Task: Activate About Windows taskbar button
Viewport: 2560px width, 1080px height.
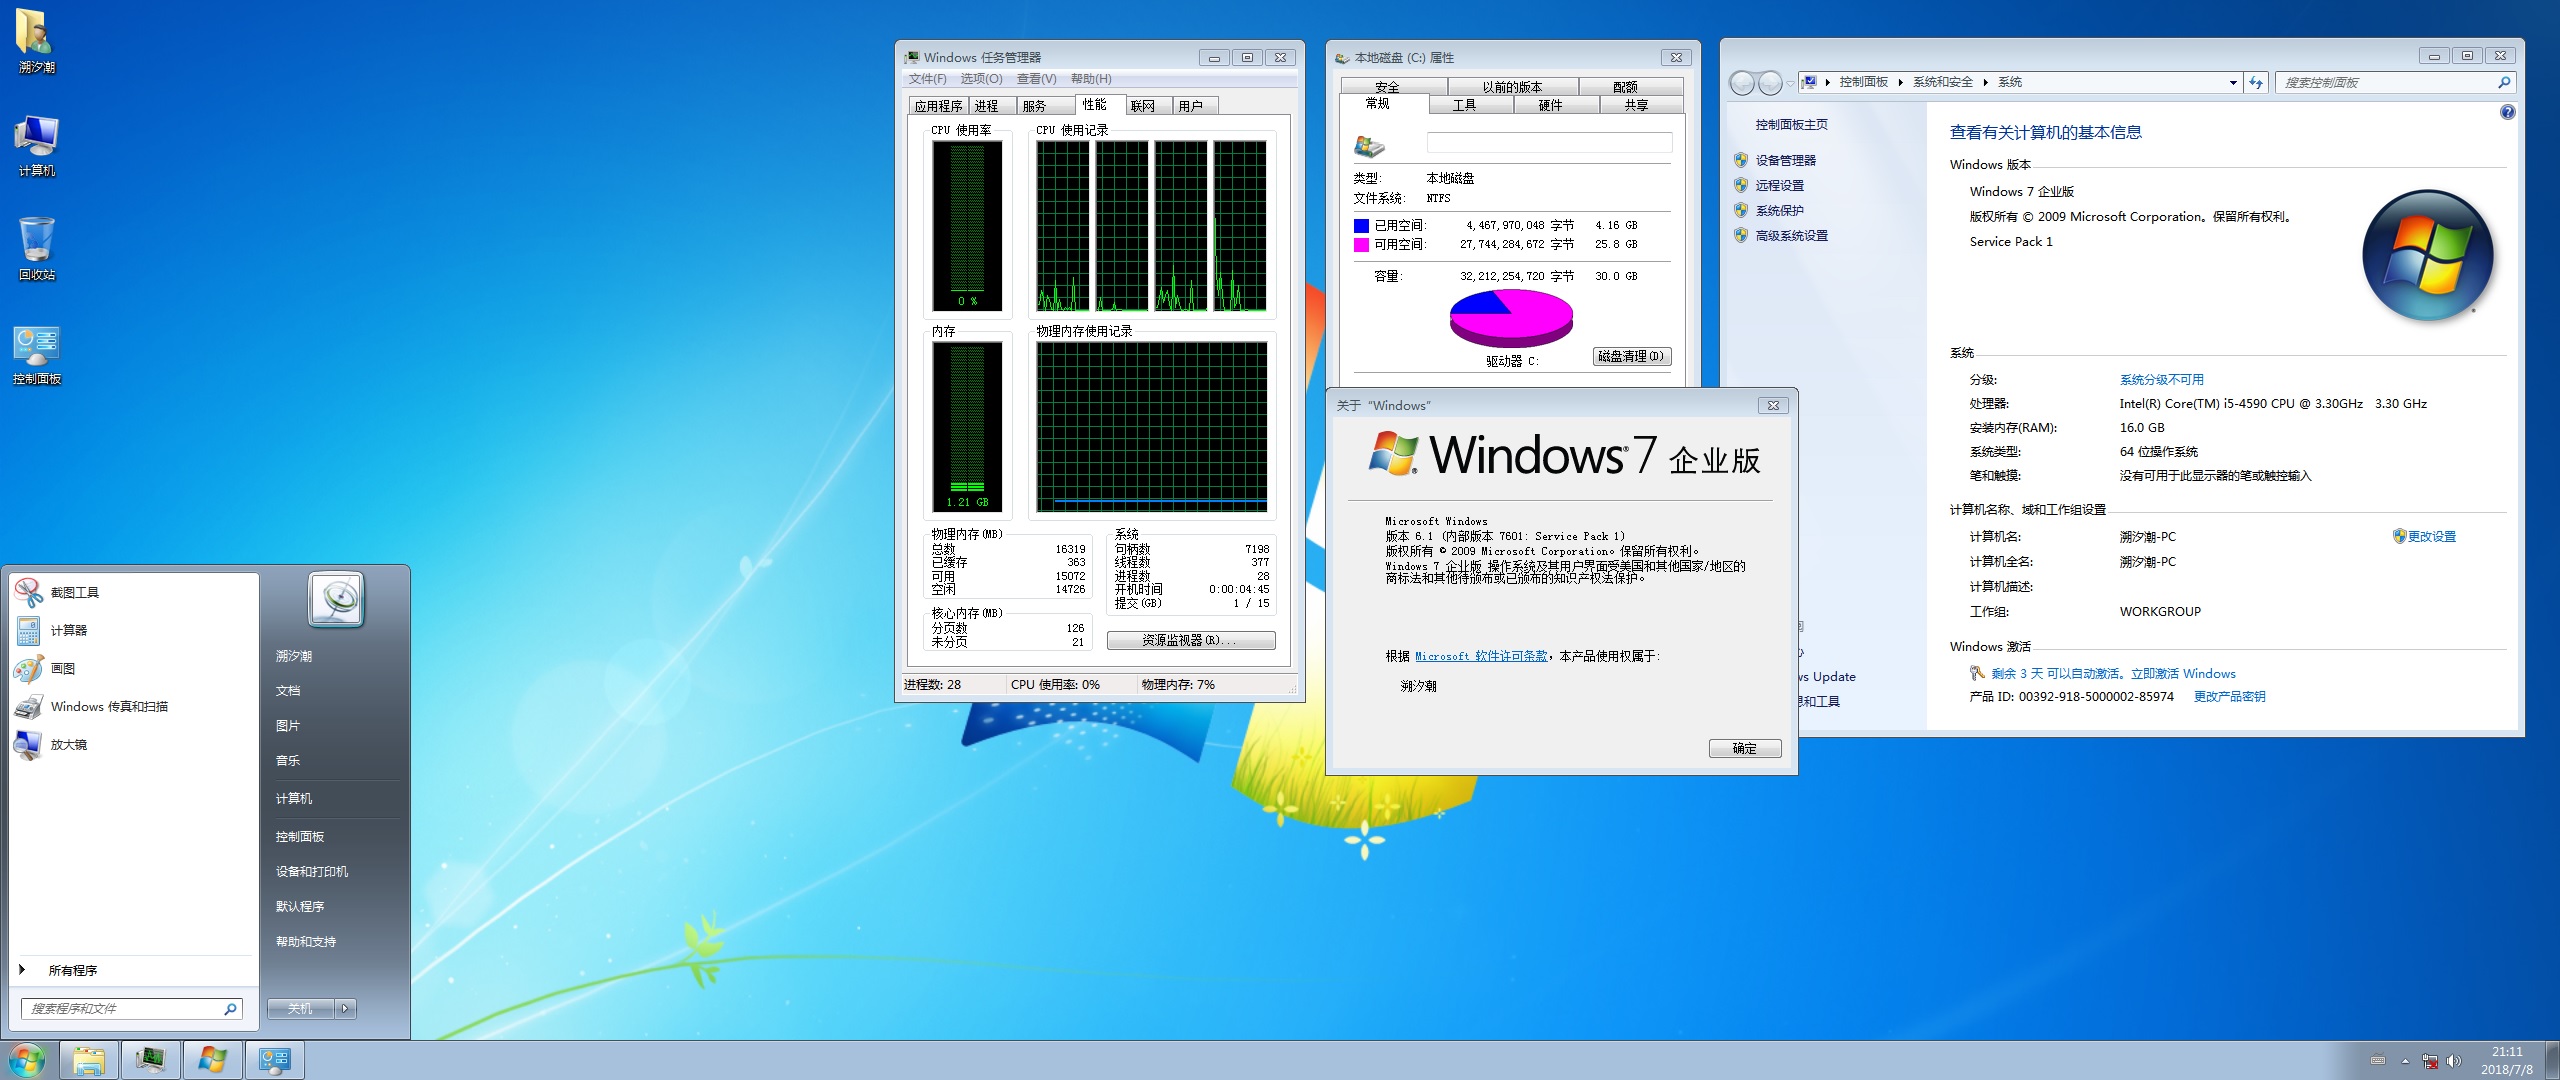Action: (x=213, y=1060)
